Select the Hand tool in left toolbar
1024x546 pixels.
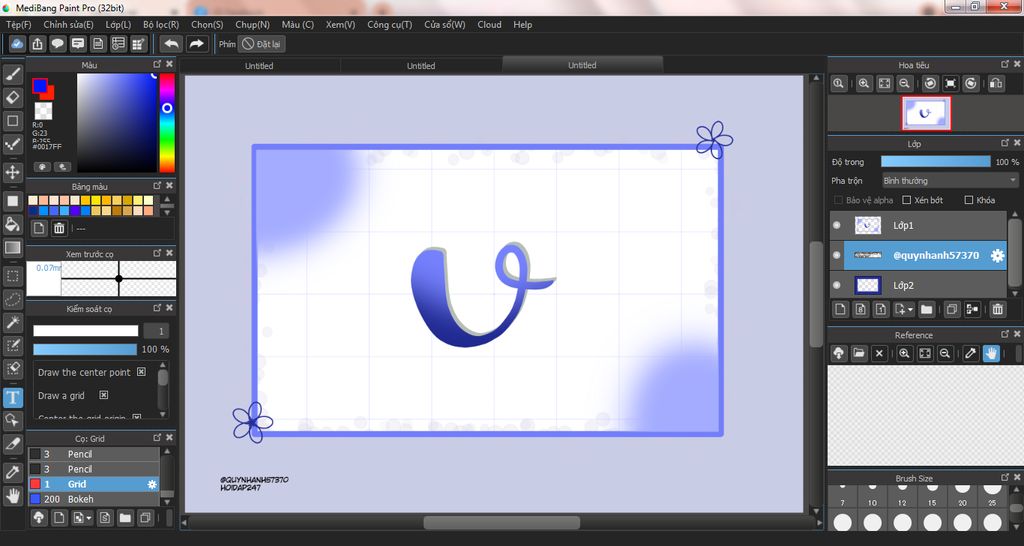pos(12,496)
